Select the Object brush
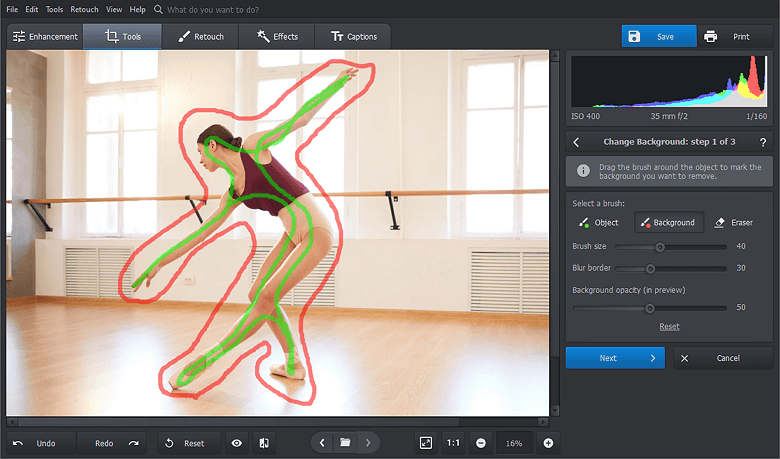 click(598, 222)
